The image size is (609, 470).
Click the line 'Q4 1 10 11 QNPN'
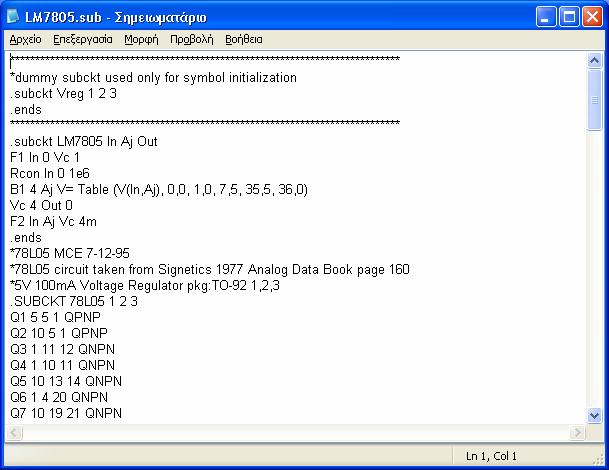[63, 365]
